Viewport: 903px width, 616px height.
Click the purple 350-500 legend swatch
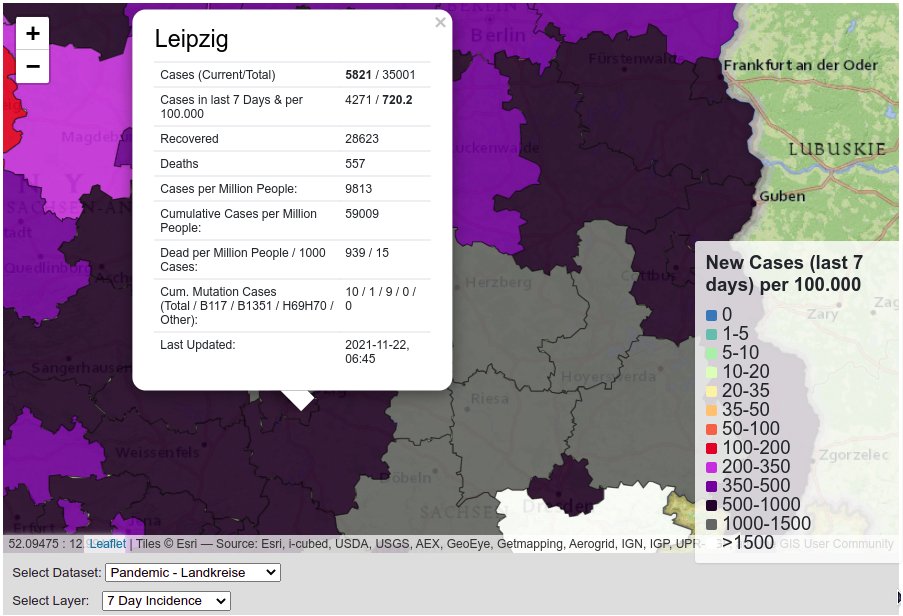(711, 486)
